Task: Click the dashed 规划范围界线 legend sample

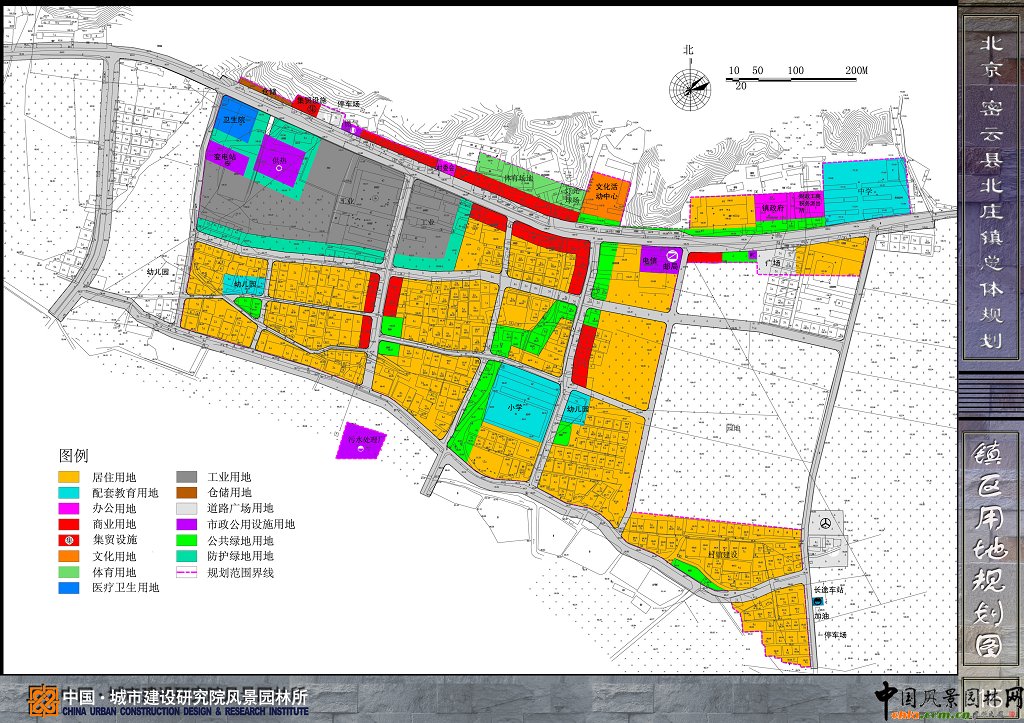Action: pos(187,572)
